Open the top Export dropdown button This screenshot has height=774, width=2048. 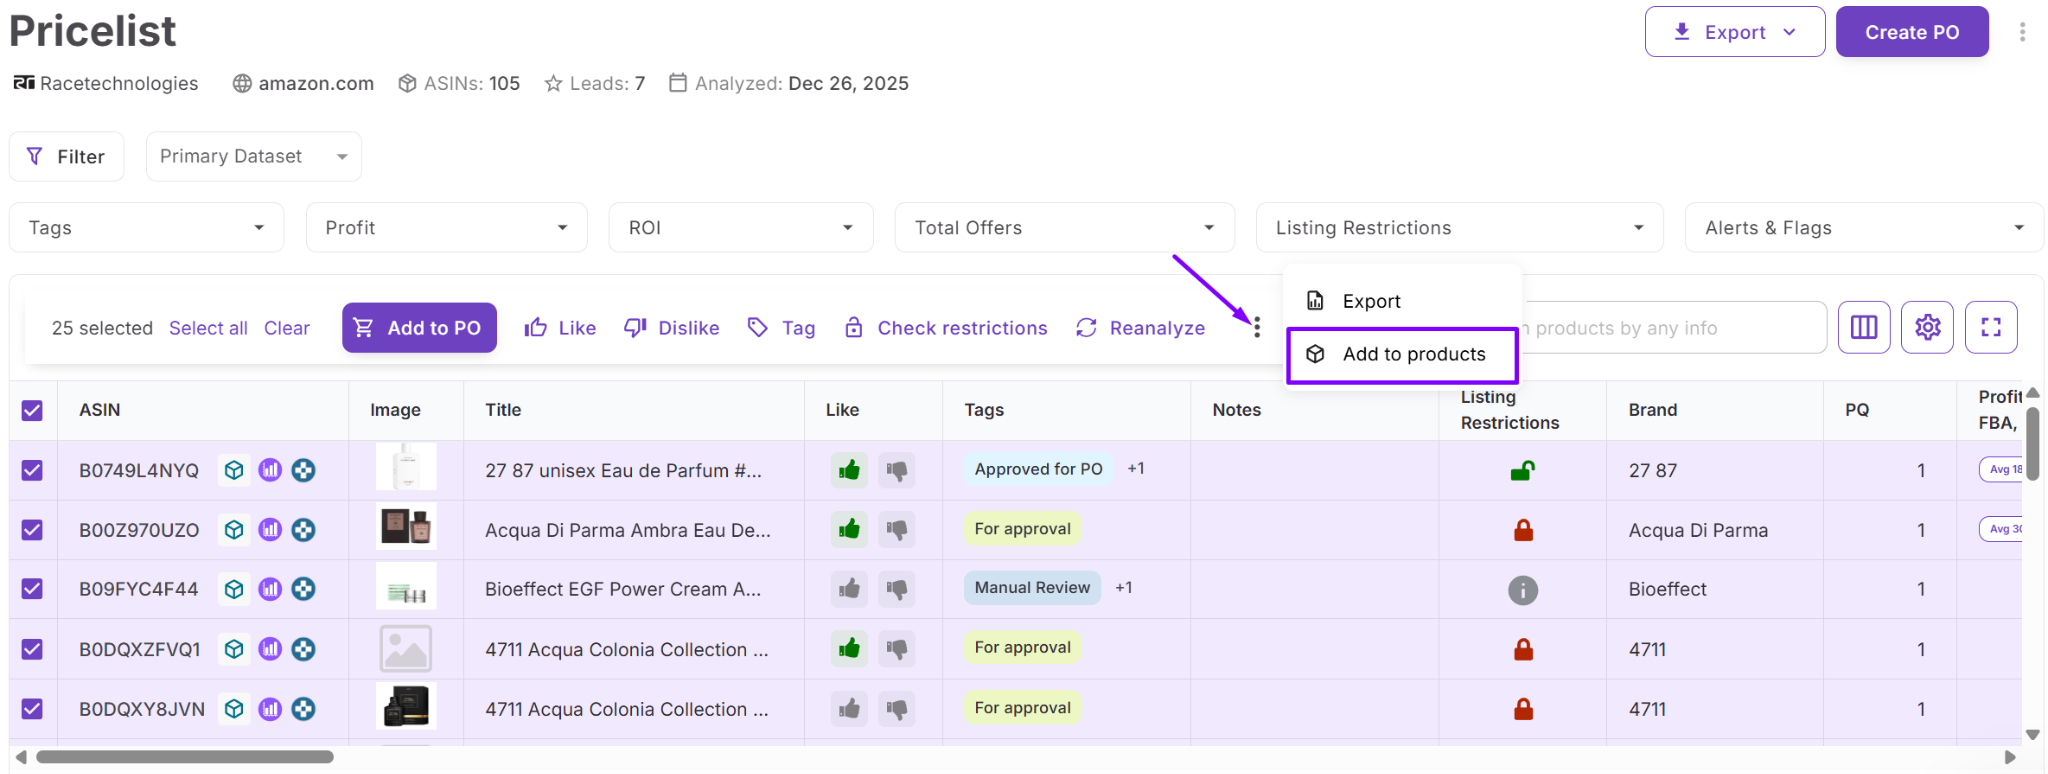click(1735, 32)
